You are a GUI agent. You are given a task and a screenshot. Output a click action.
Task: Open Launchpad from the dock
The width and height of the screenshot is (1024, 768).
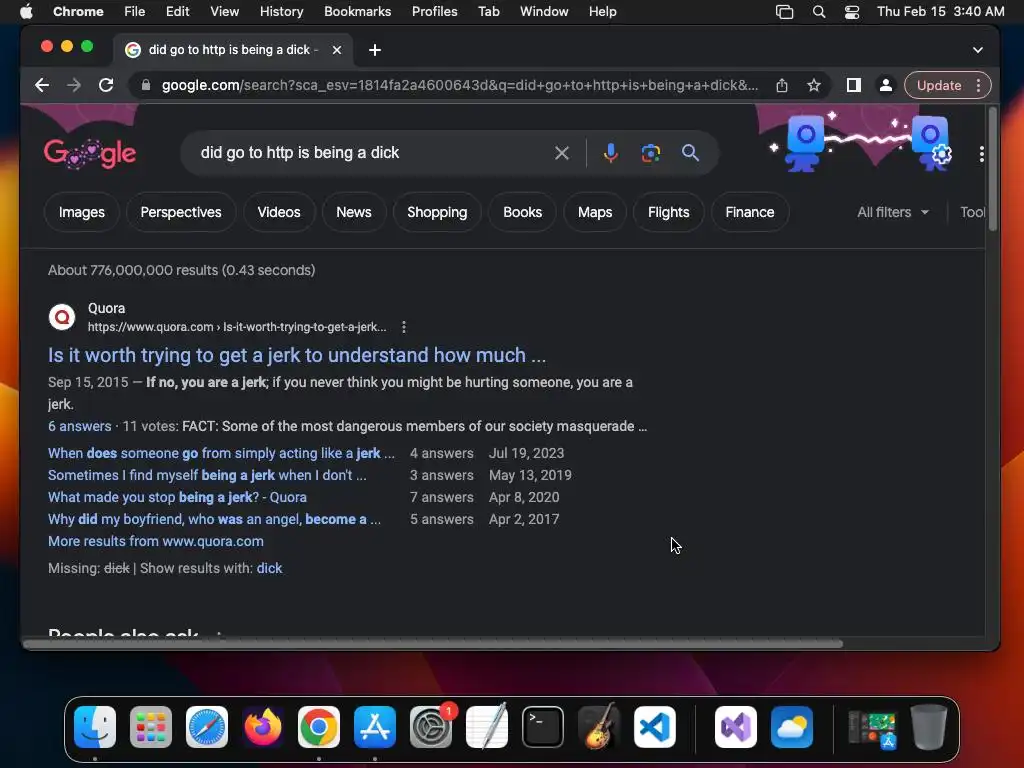[151, 727]
